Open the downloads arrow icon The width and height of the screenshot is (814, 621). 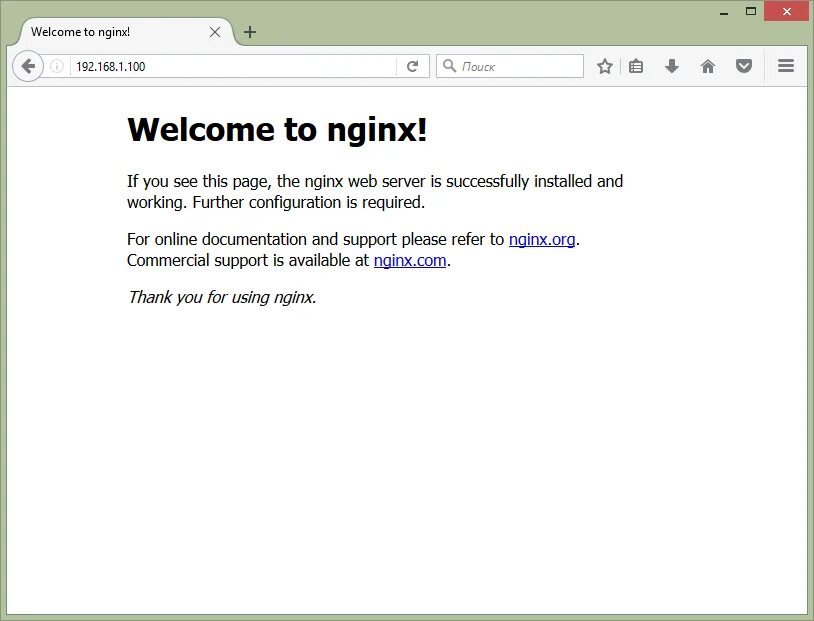[x=672, y=66]
